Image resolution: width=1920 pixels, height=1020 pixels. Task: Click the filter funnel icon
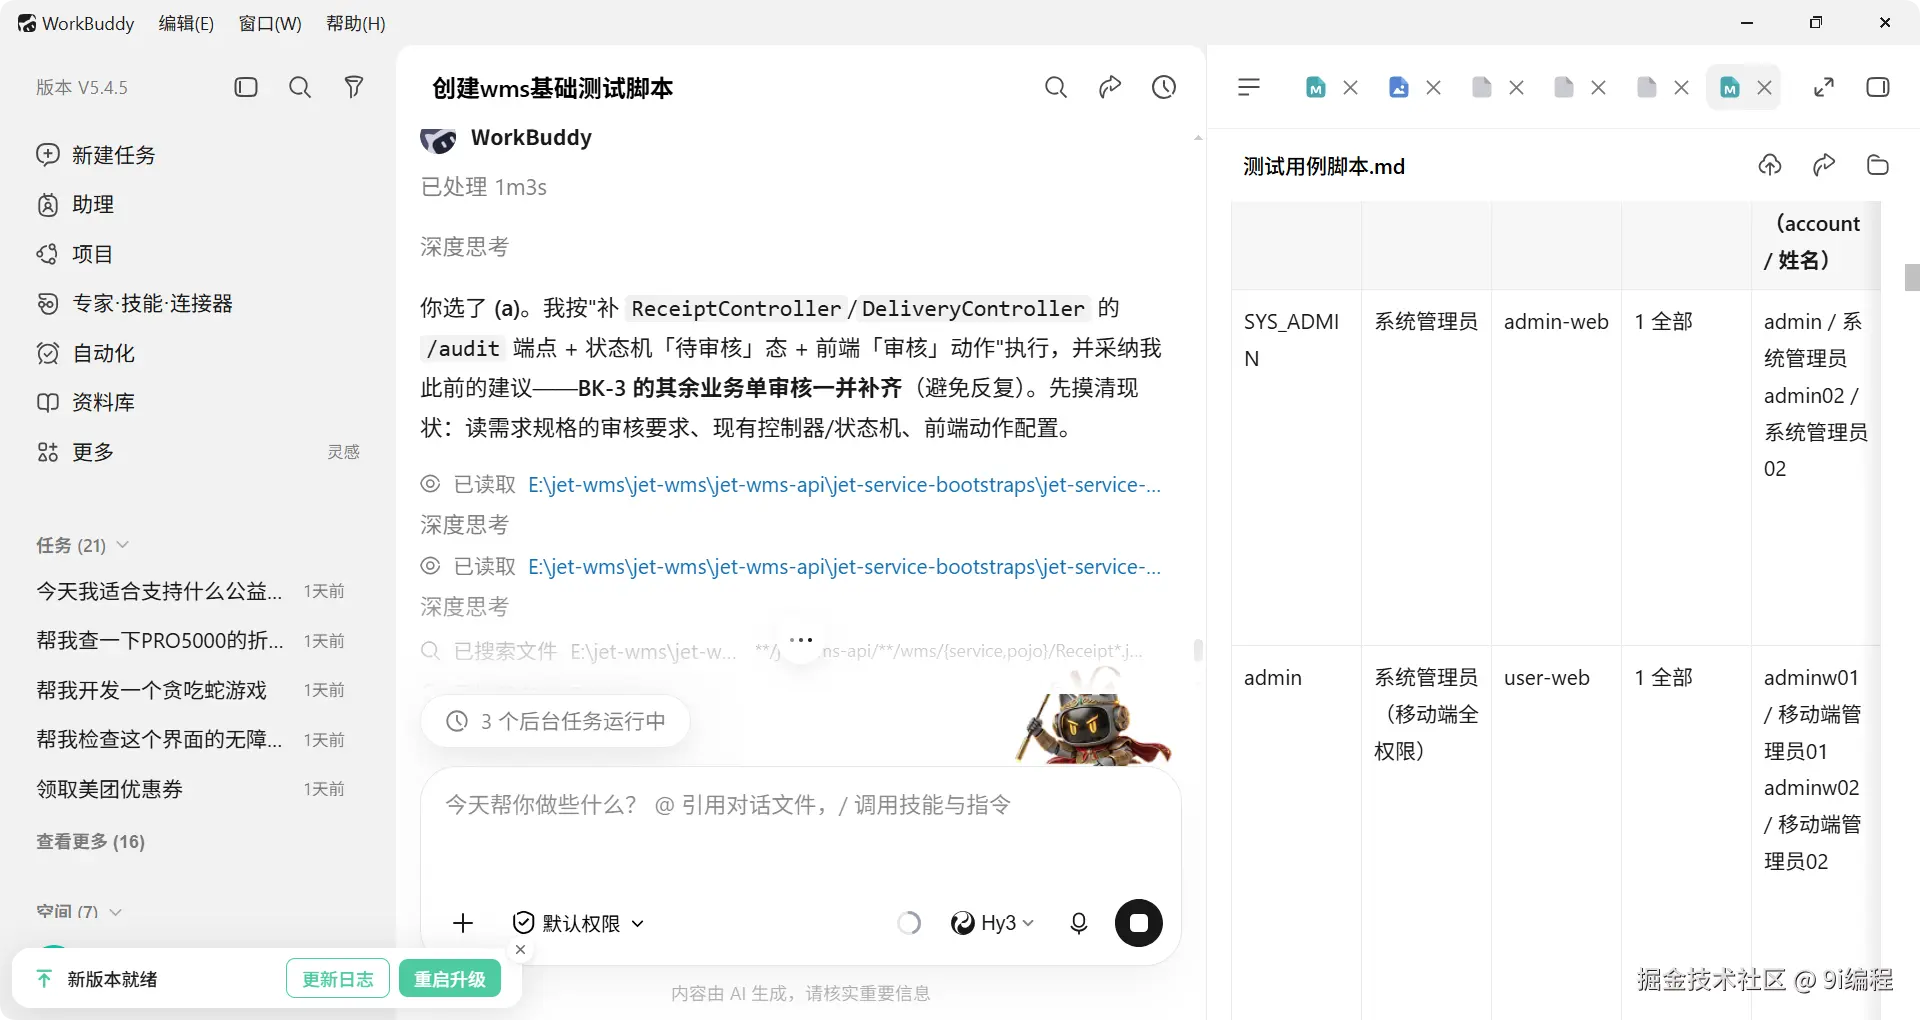tap(354, 88)
